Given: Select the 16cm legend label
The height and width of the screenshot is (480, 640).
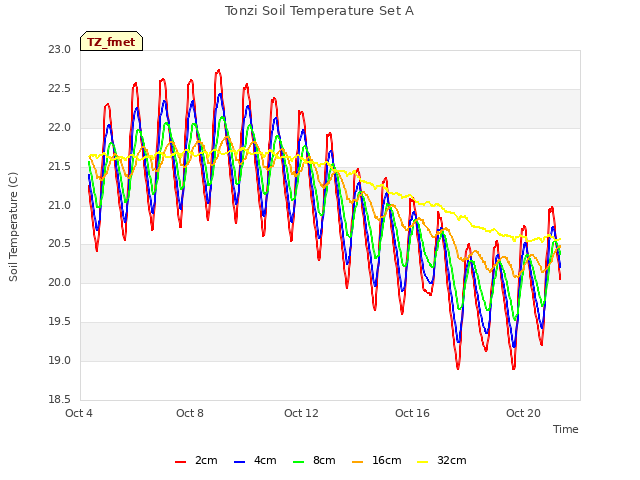Looking at the screenshot, I should [387, 460].
